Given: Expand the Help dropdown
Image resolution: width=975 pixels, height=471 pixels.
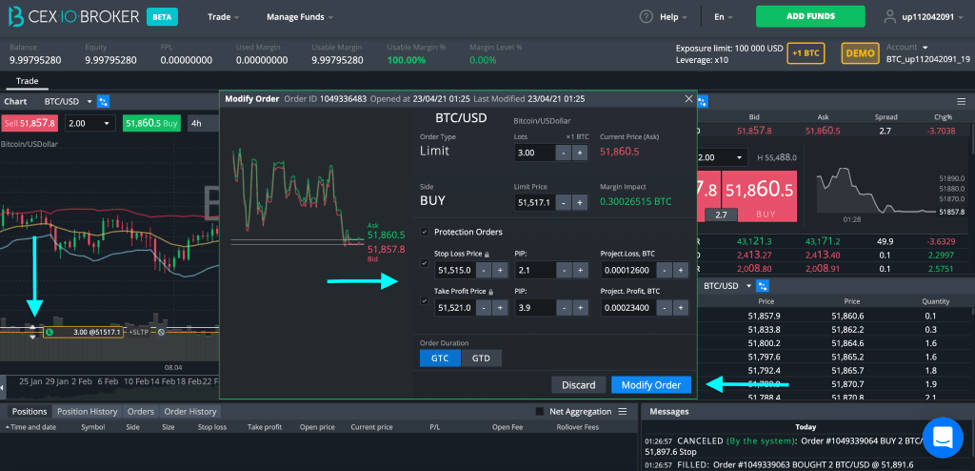Looking at the screenshot, I should point(673,17).
